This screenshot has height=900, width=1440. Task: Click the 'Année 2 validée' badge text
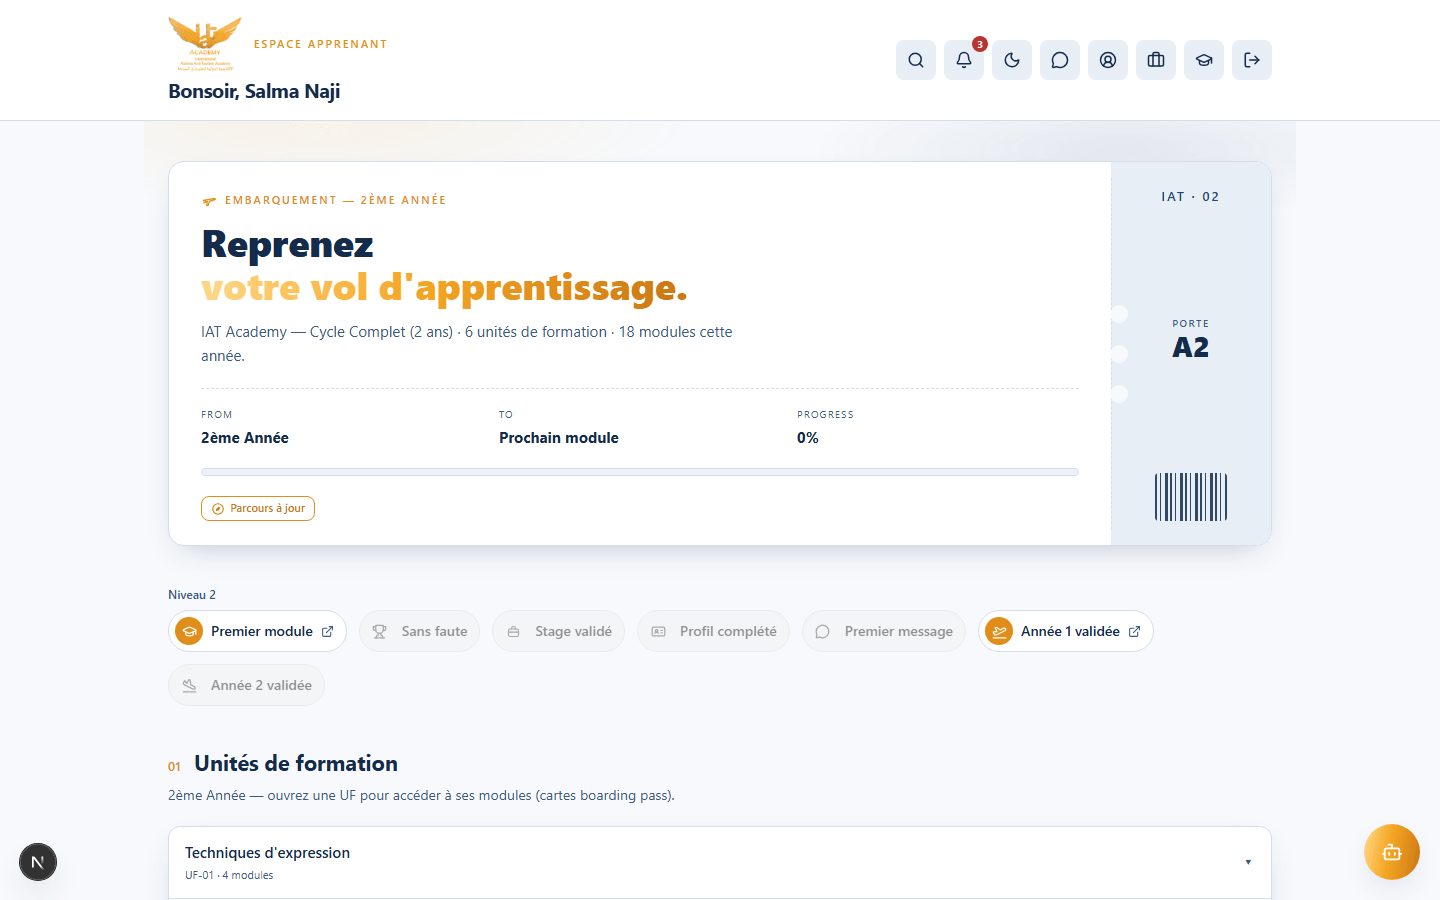coord(261,685)
